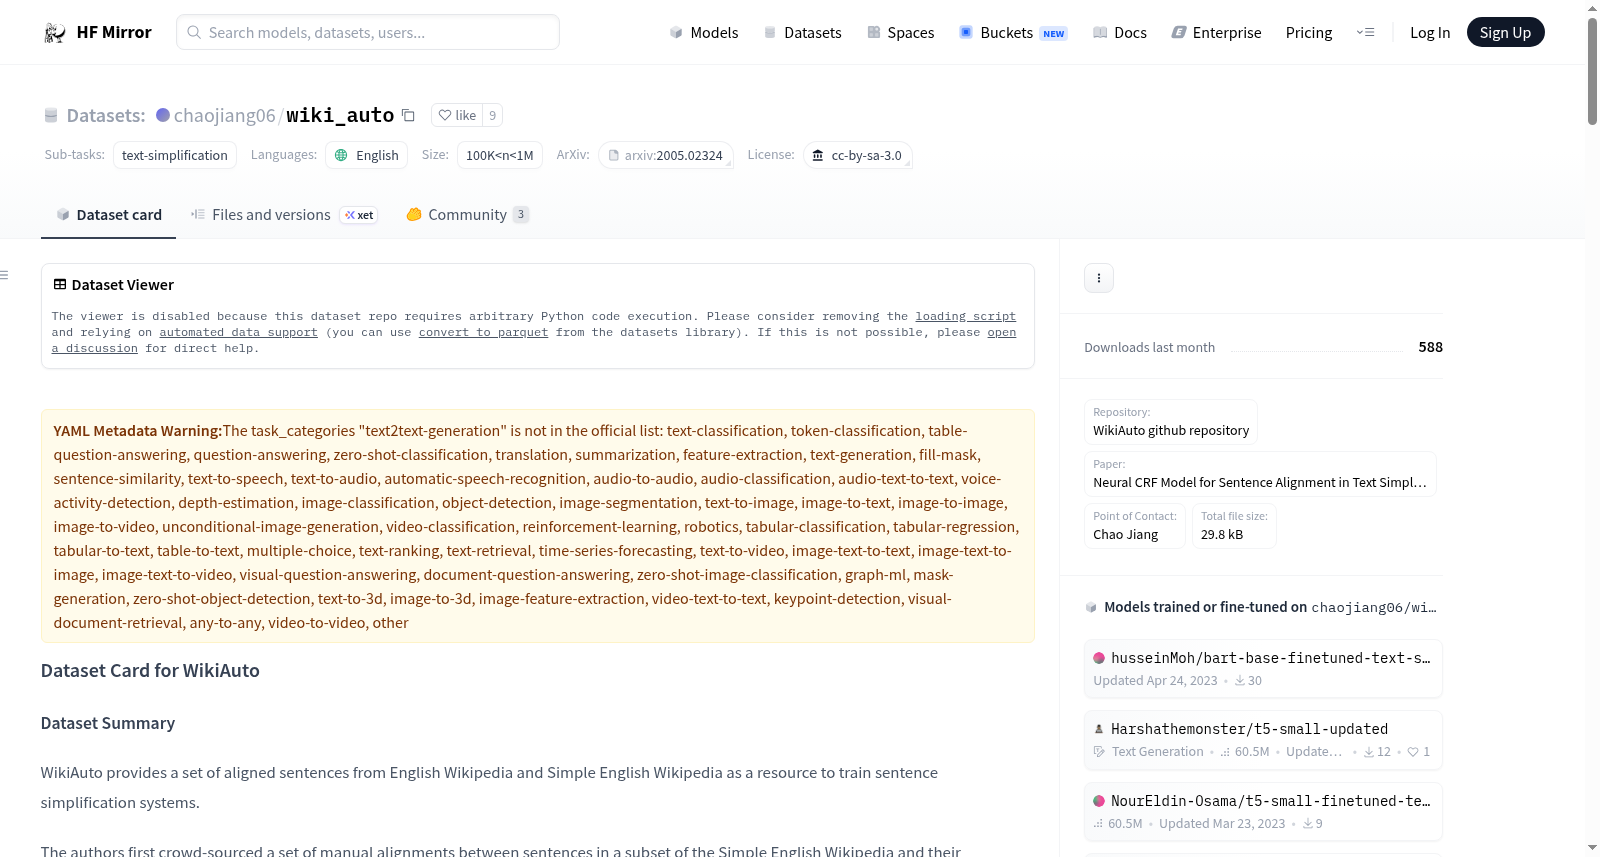This screenshot has height=857, width=1600.
Task: Open the Community tab
Action: click(x=467, y=215)
